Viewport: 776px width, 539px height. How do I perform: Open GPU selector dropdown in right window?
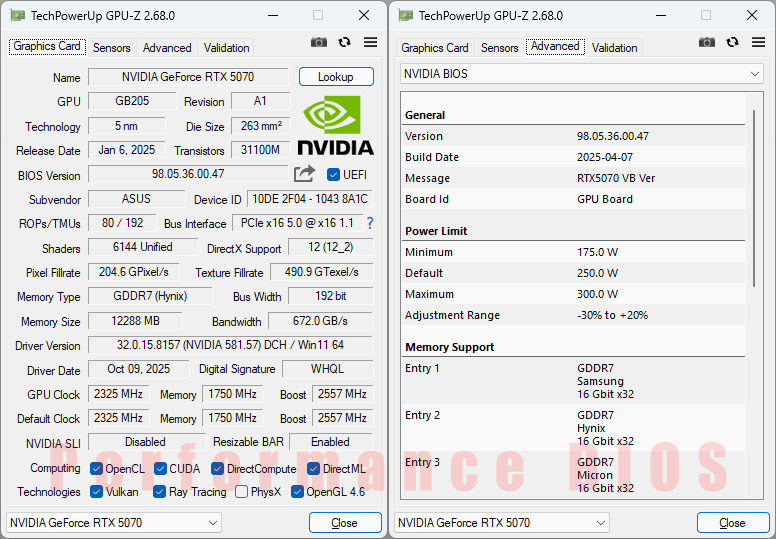point(502,523)
